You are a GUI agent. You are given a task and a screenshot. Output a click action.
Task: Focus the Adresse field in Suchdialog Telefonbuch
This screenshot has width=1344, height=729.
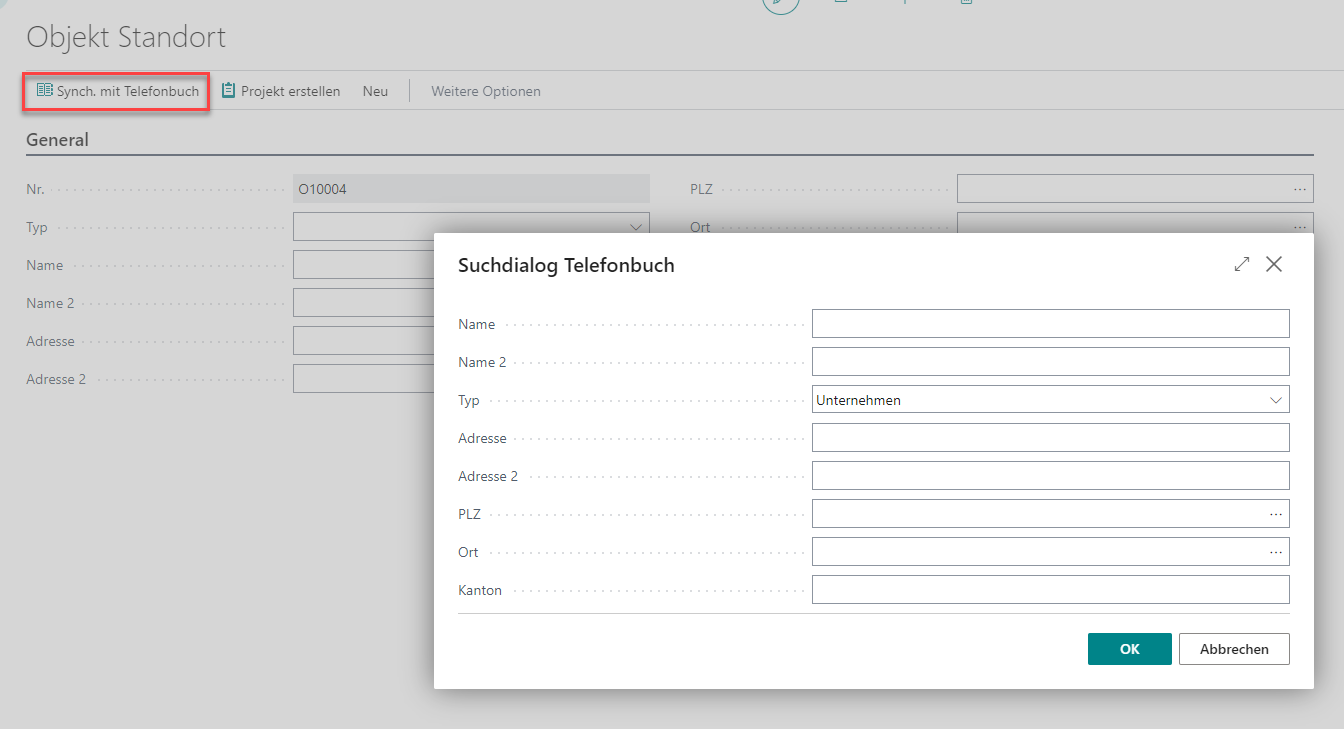point(1051,438)
